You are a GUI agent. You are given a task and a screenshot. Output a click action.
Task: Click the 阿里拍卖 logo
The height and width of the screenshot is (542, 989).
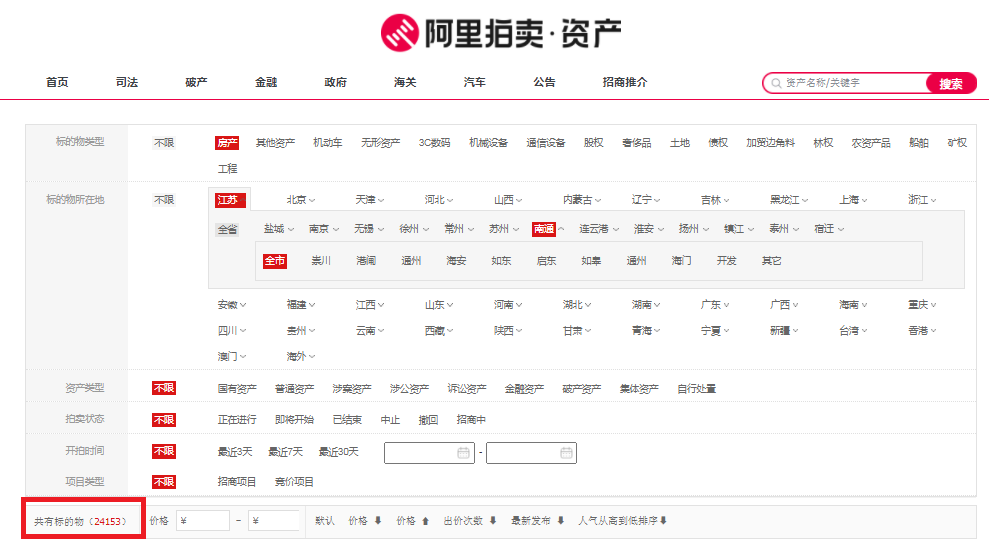(x=501, y=33)
